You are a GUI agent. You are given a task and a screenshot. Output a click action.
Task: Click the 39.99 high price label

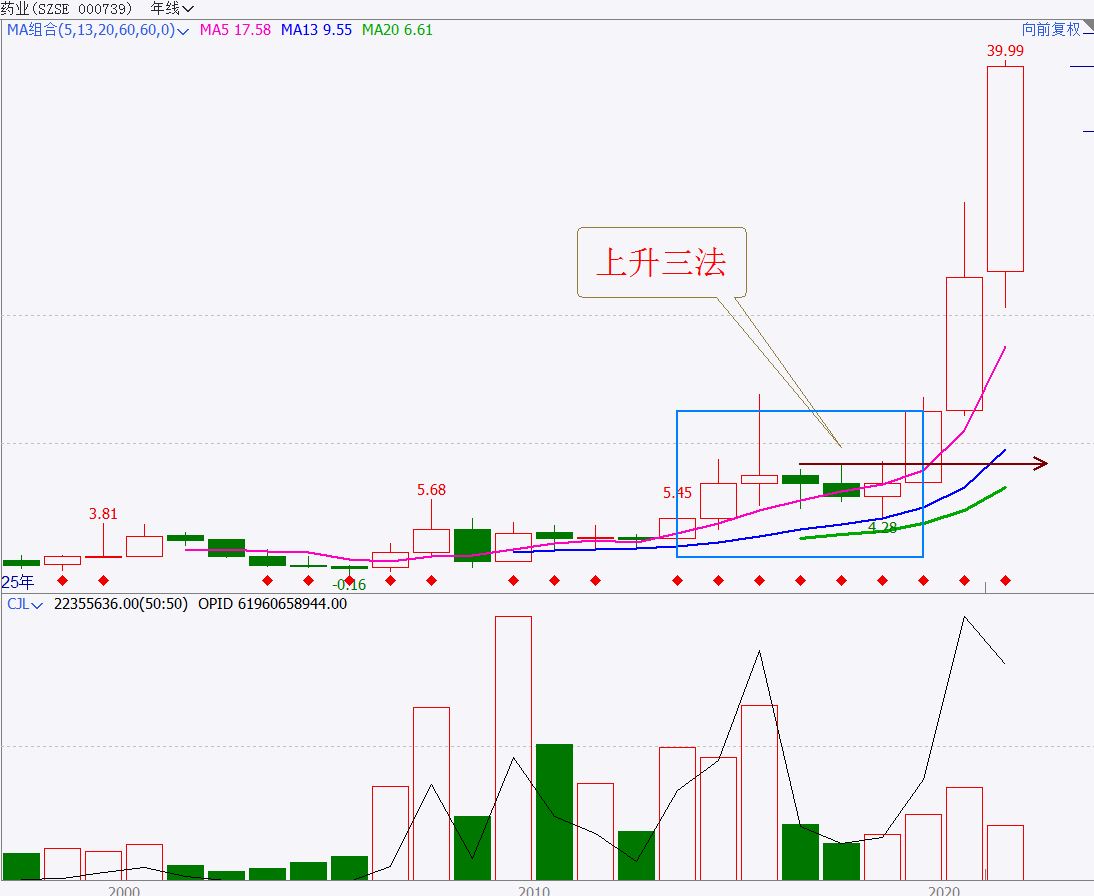(1005, 50)
